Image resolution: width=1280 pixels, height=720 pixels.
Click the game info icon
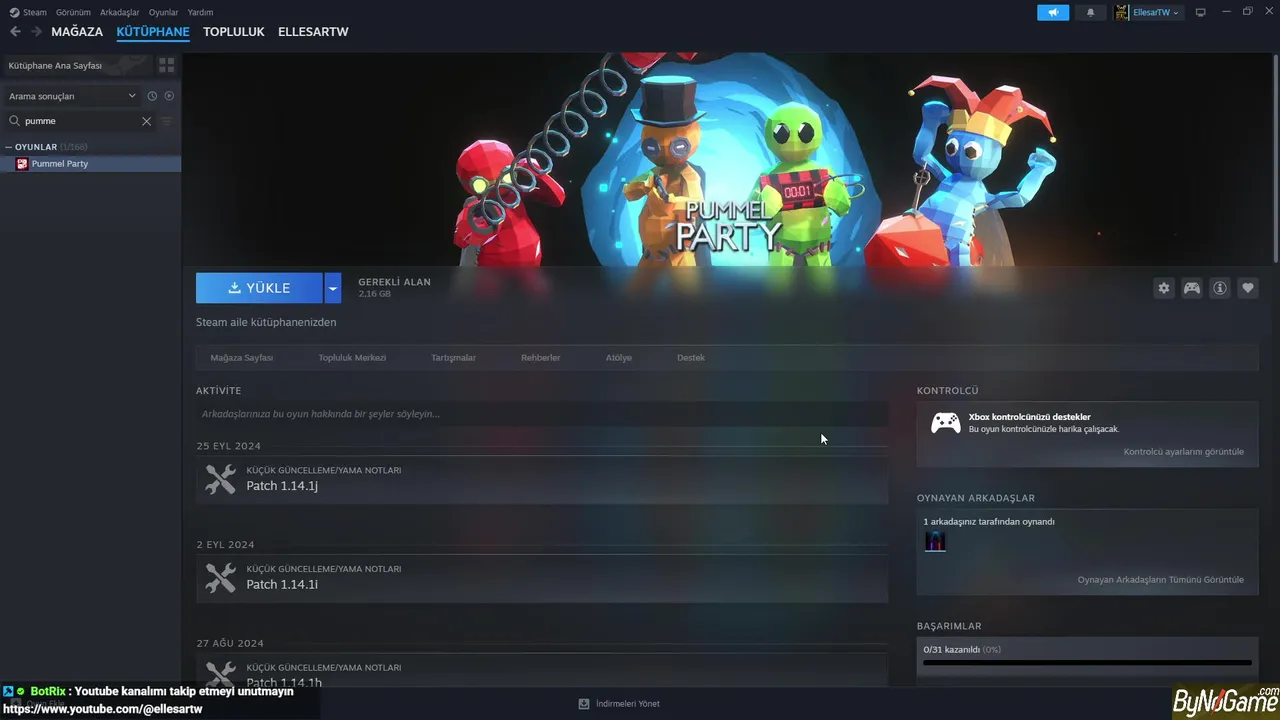click(x=1220, y=288)
